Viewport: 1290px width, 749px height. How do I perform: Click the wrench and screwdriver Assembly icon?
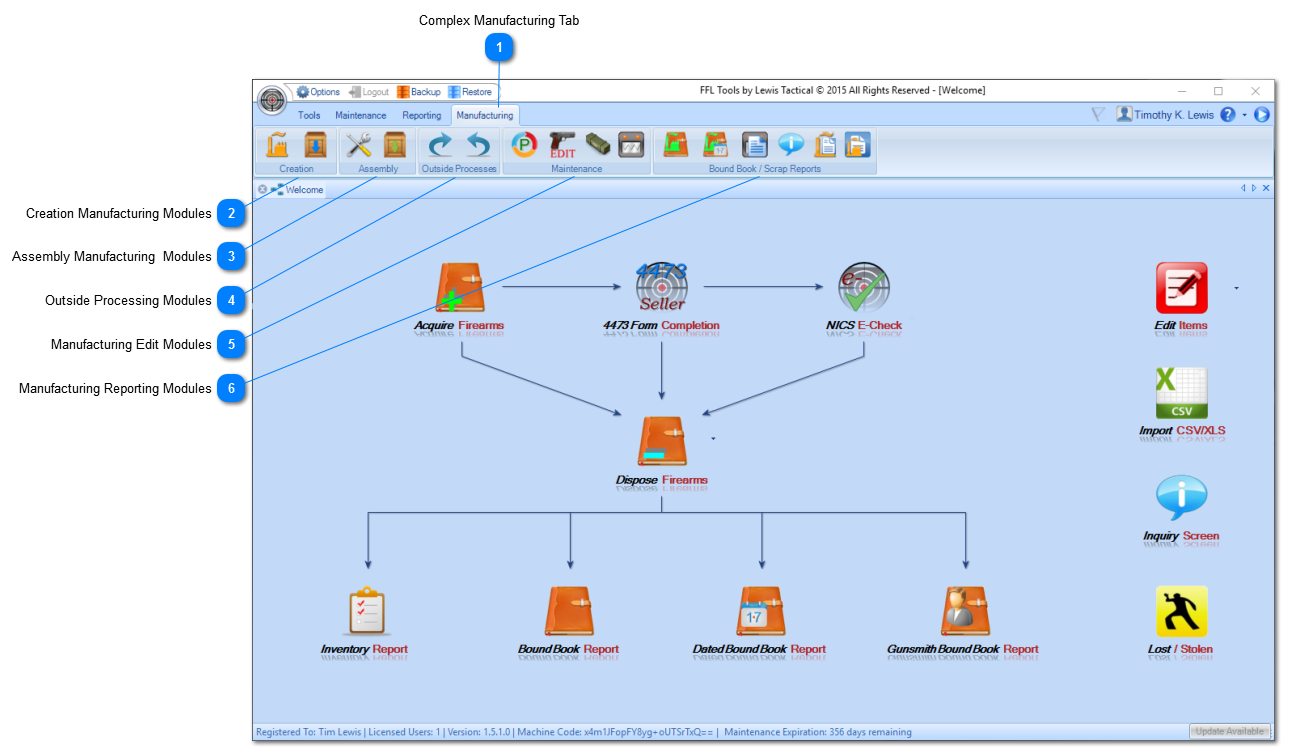click(358, 146)
